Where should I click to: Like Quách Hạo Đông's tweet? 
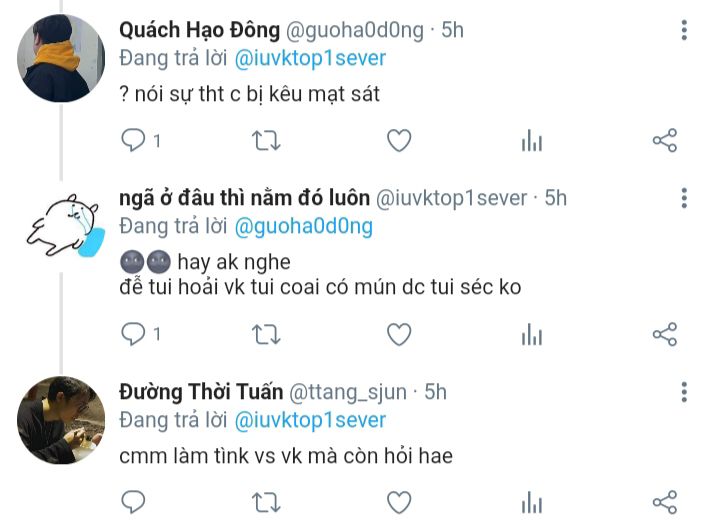[x=399, y=140]
